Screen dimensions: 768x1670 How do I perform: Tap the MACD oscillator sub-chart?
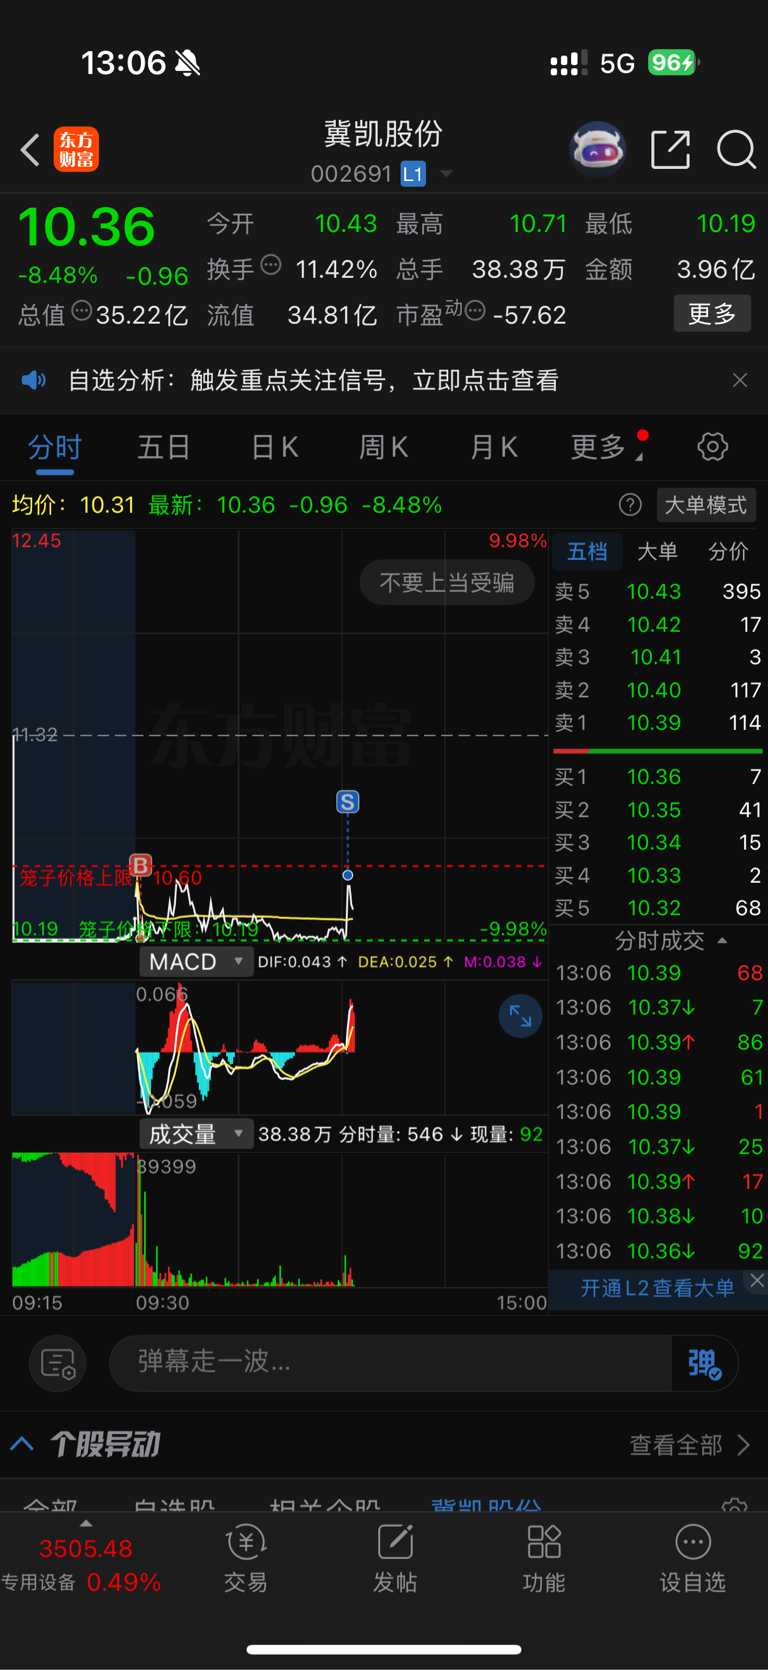point(279,1046)
